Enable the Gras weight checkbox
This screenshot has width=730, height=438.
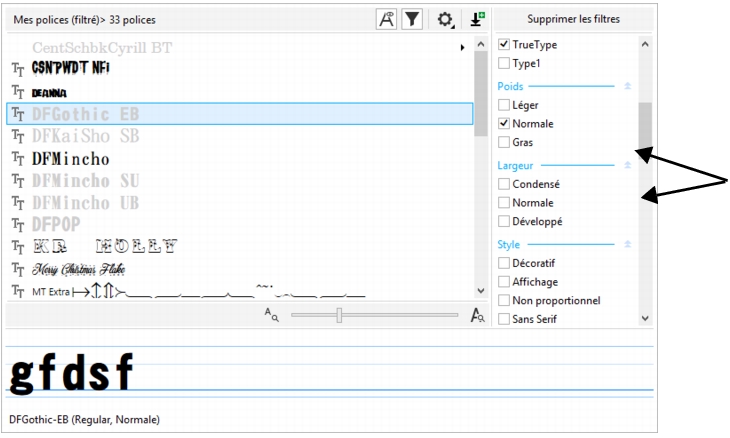(x=504, y=143)
